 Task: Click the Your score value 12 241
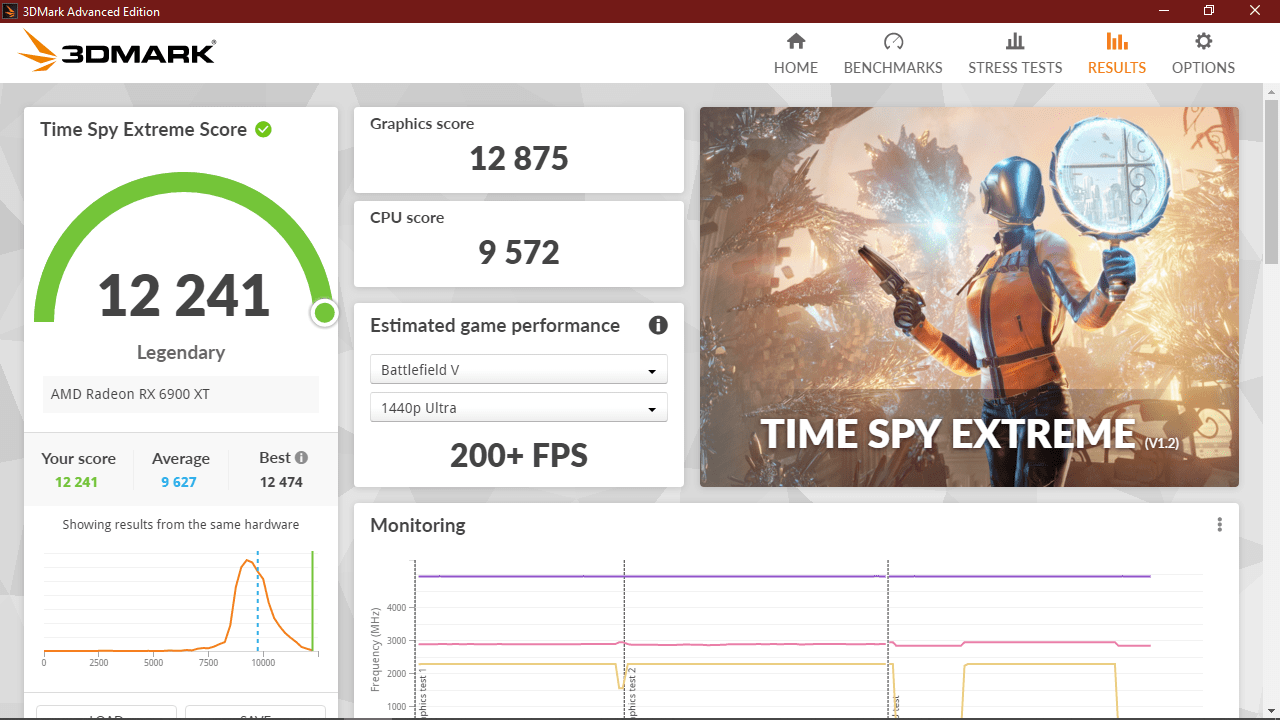click(76, 482)
